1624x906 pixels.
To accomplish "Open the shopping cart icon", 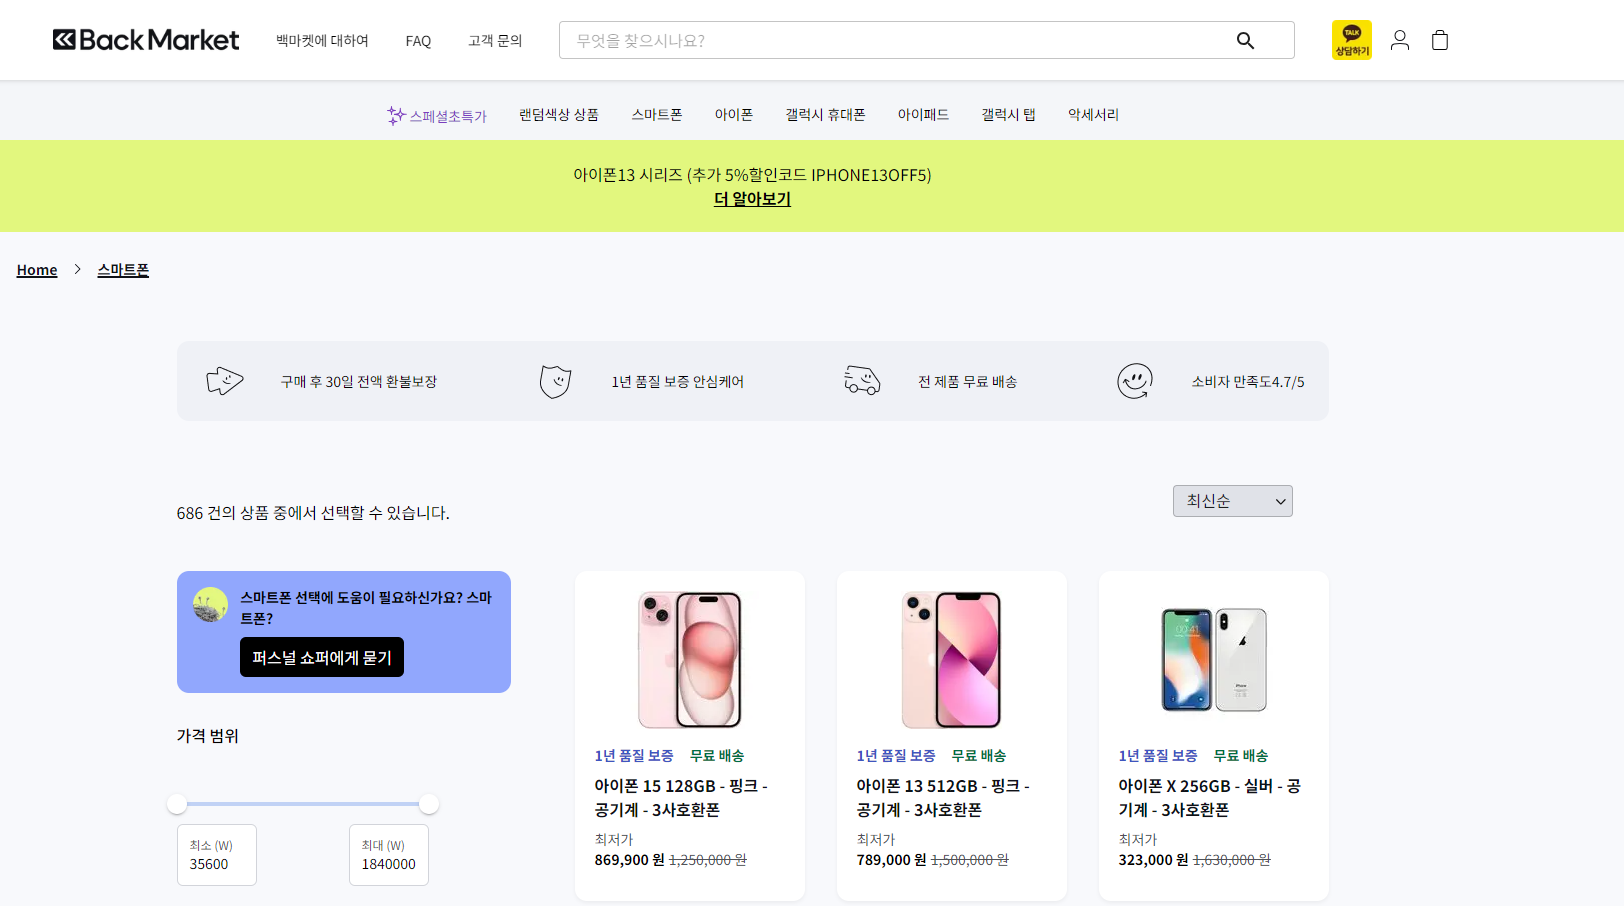I will (x=1439, y=40).
